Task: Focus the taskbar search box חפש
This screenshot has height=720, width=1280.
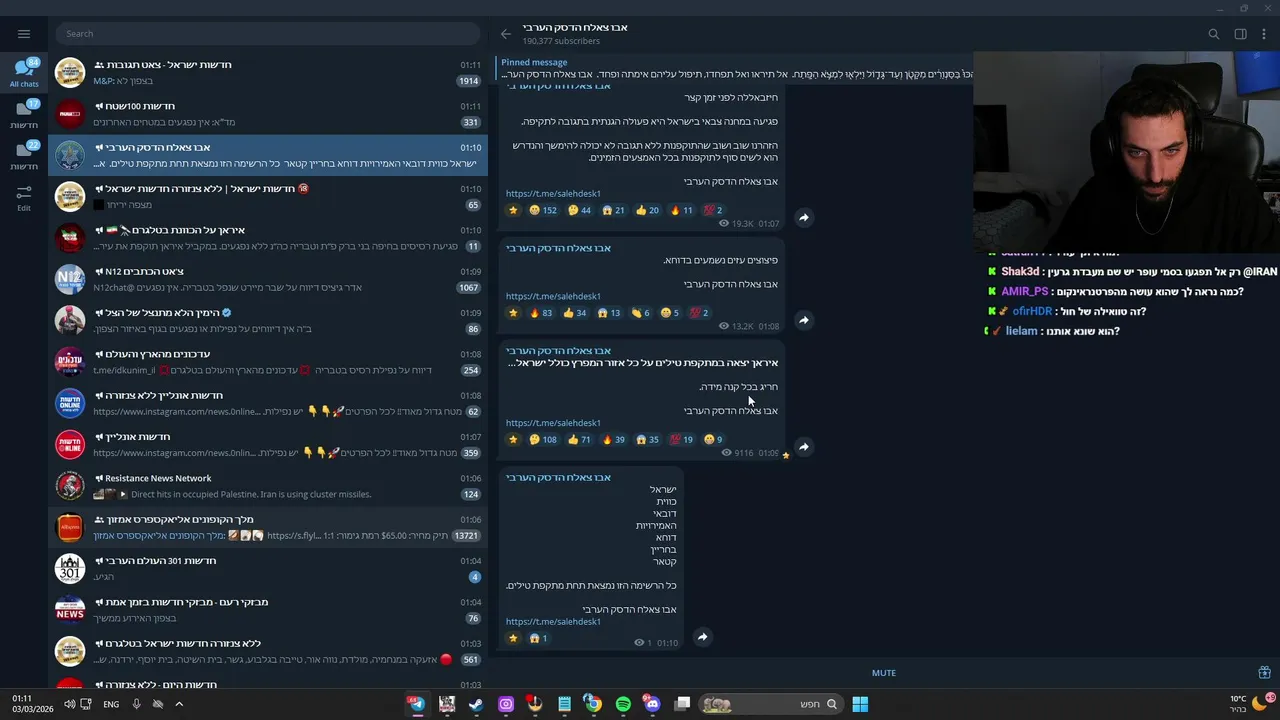Action: 770,704
